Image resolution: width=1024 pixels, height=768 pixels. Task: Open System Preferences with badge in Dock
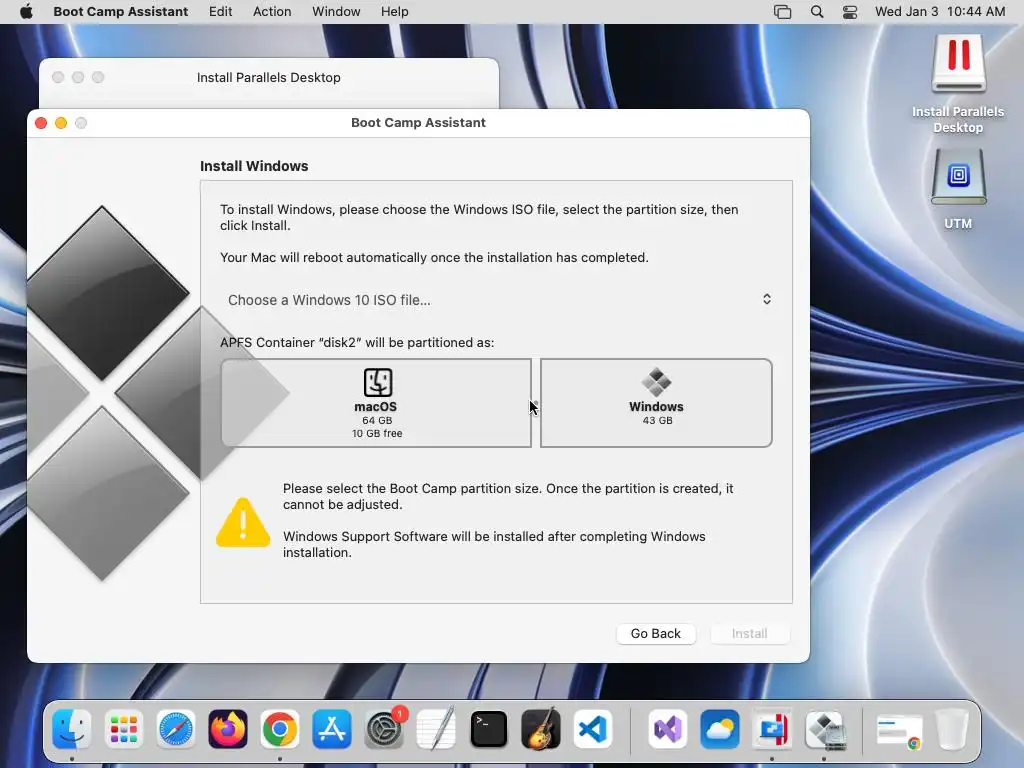(384, 729)
